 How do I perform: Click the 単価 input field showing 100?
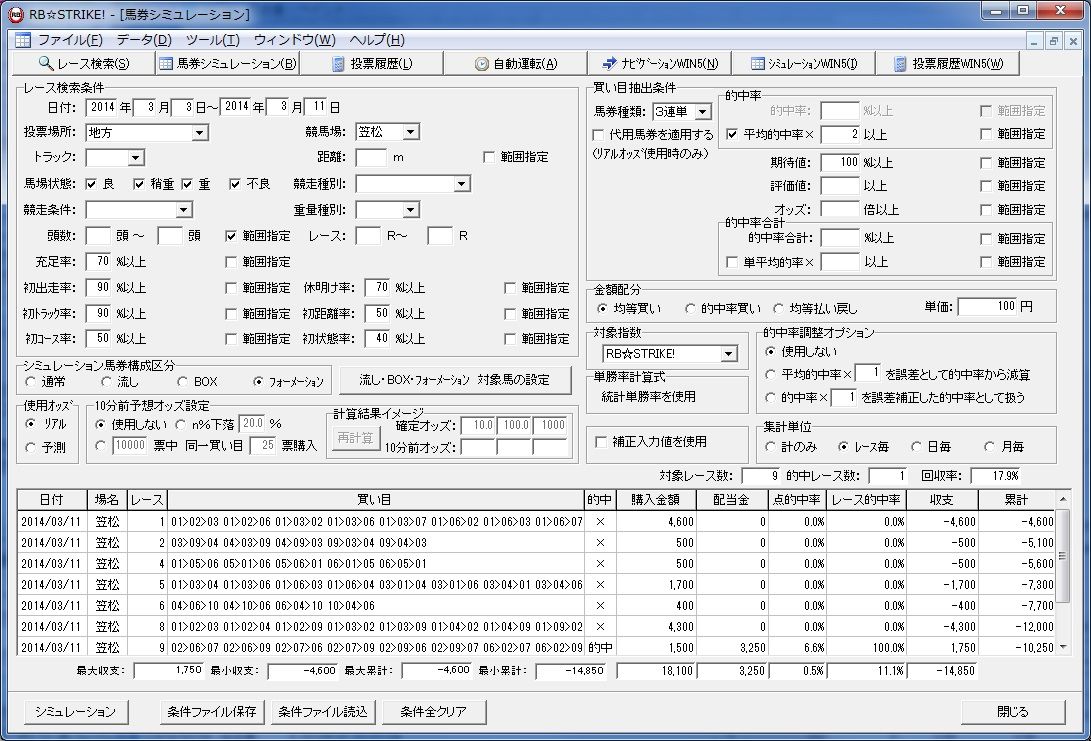[987, 306]
